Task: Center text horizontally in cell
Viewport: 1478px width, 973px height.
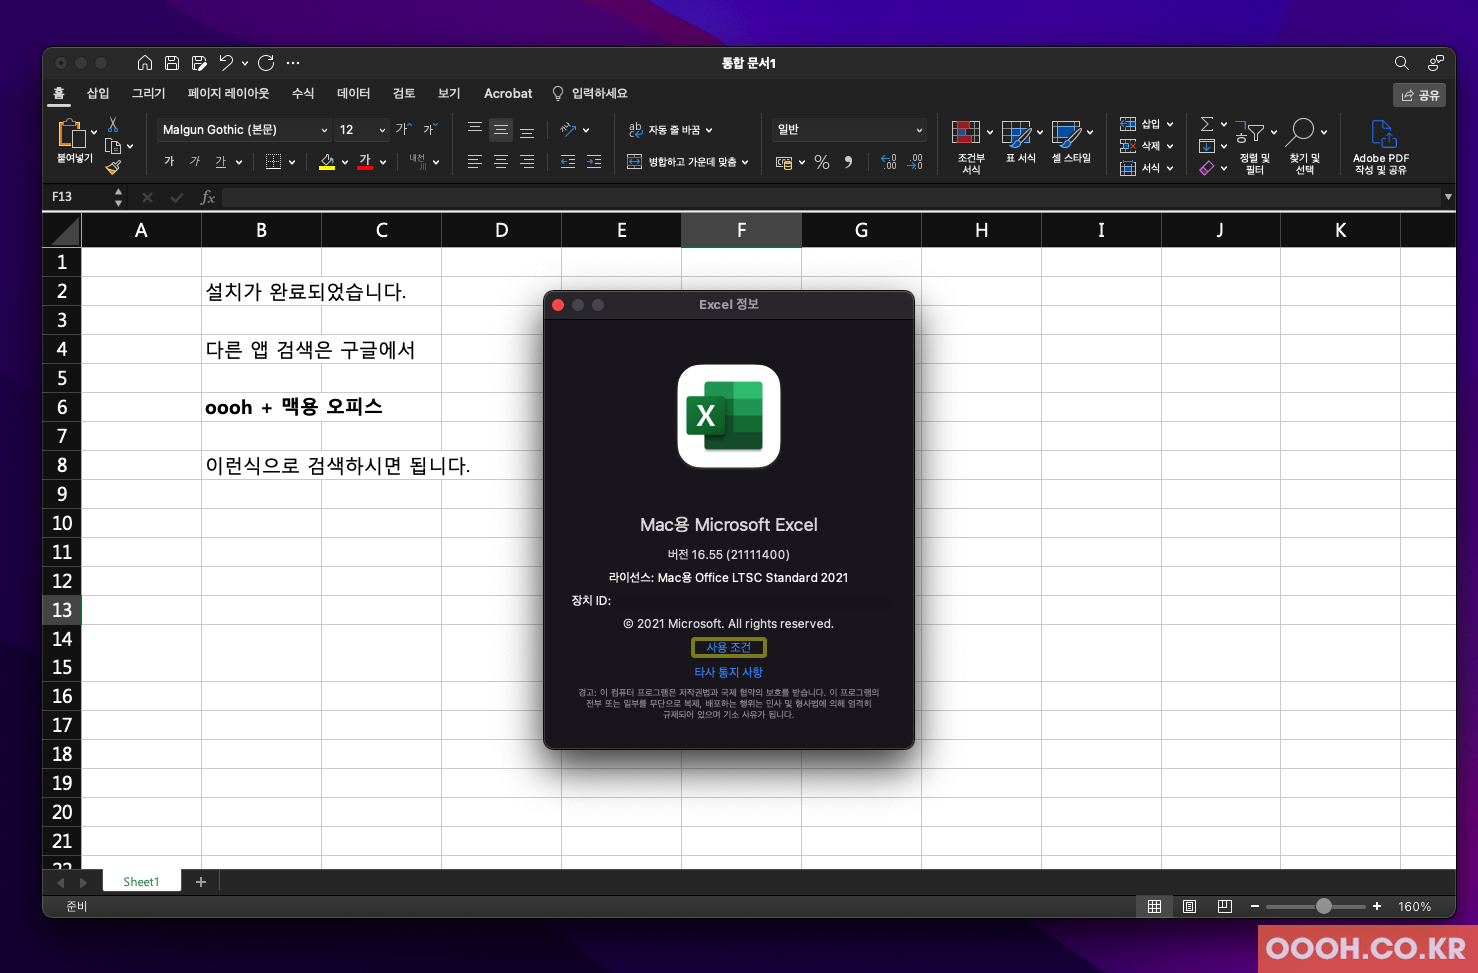Action: click(501, 161)
